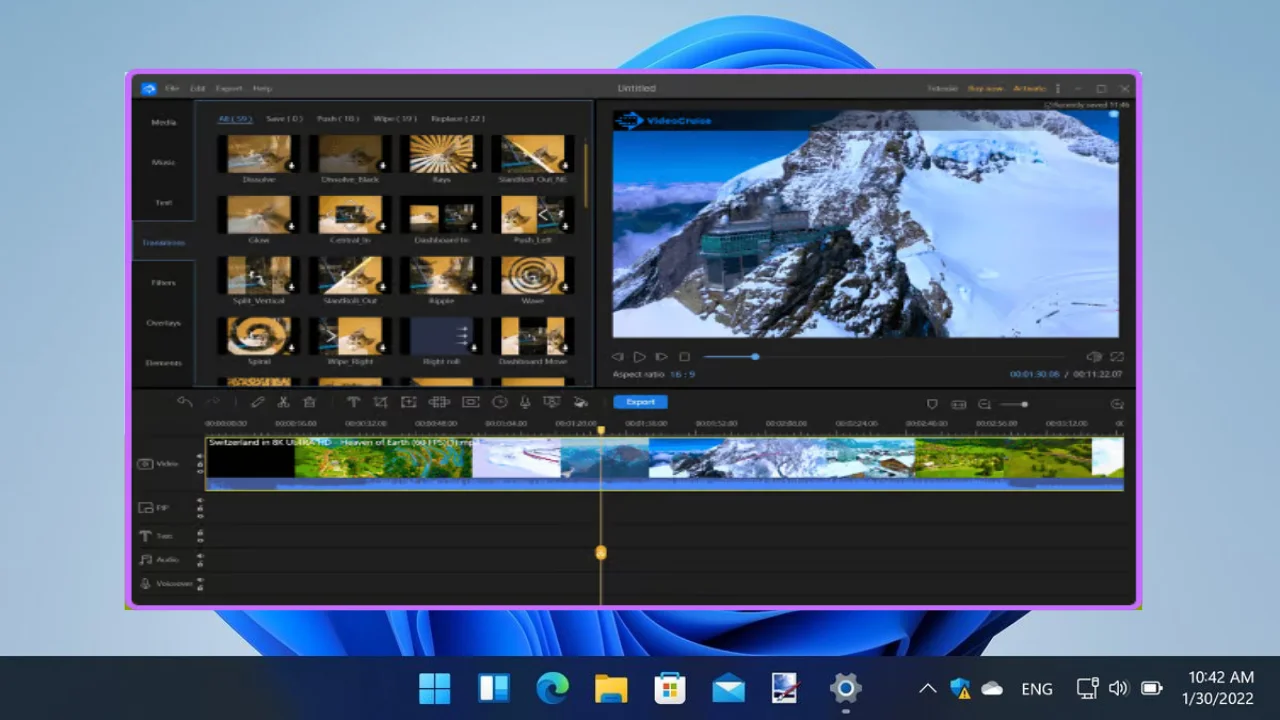Switch to the Music sidebar tab
The image size is (1280, 720).
163,162
